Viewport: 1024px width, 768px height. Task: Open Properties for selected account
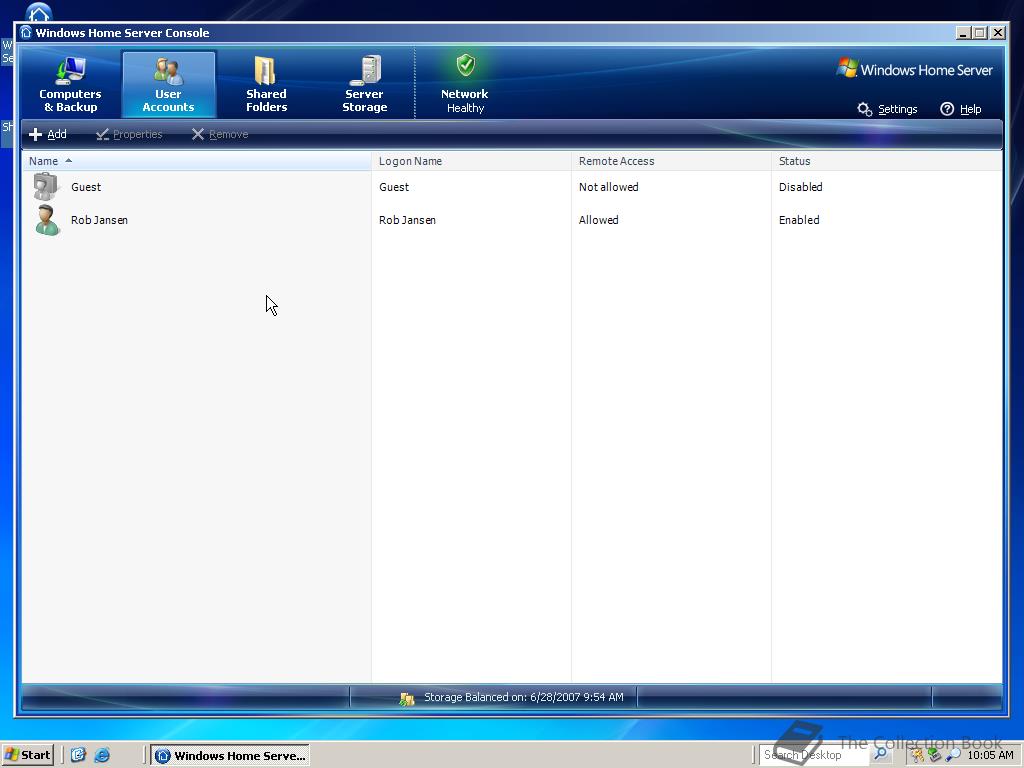tap(129, 135)
